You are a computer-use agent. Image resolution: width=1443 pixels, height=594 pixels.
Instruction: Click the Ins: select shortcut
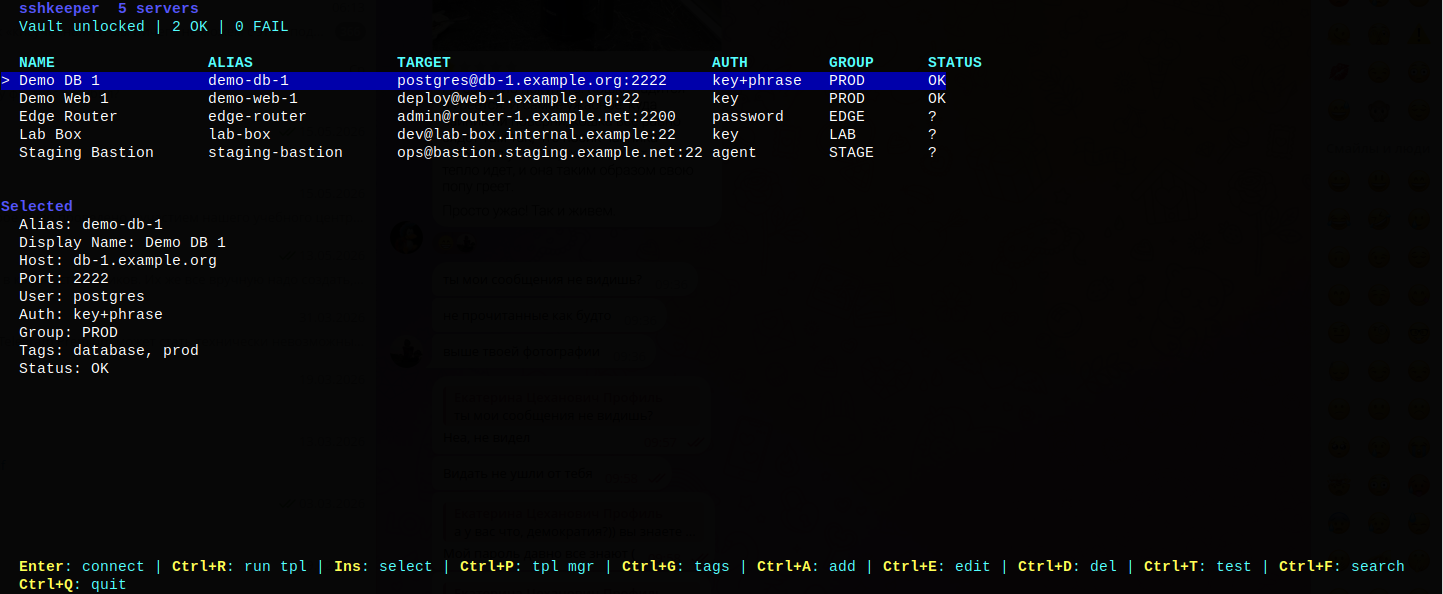point(383,566)
